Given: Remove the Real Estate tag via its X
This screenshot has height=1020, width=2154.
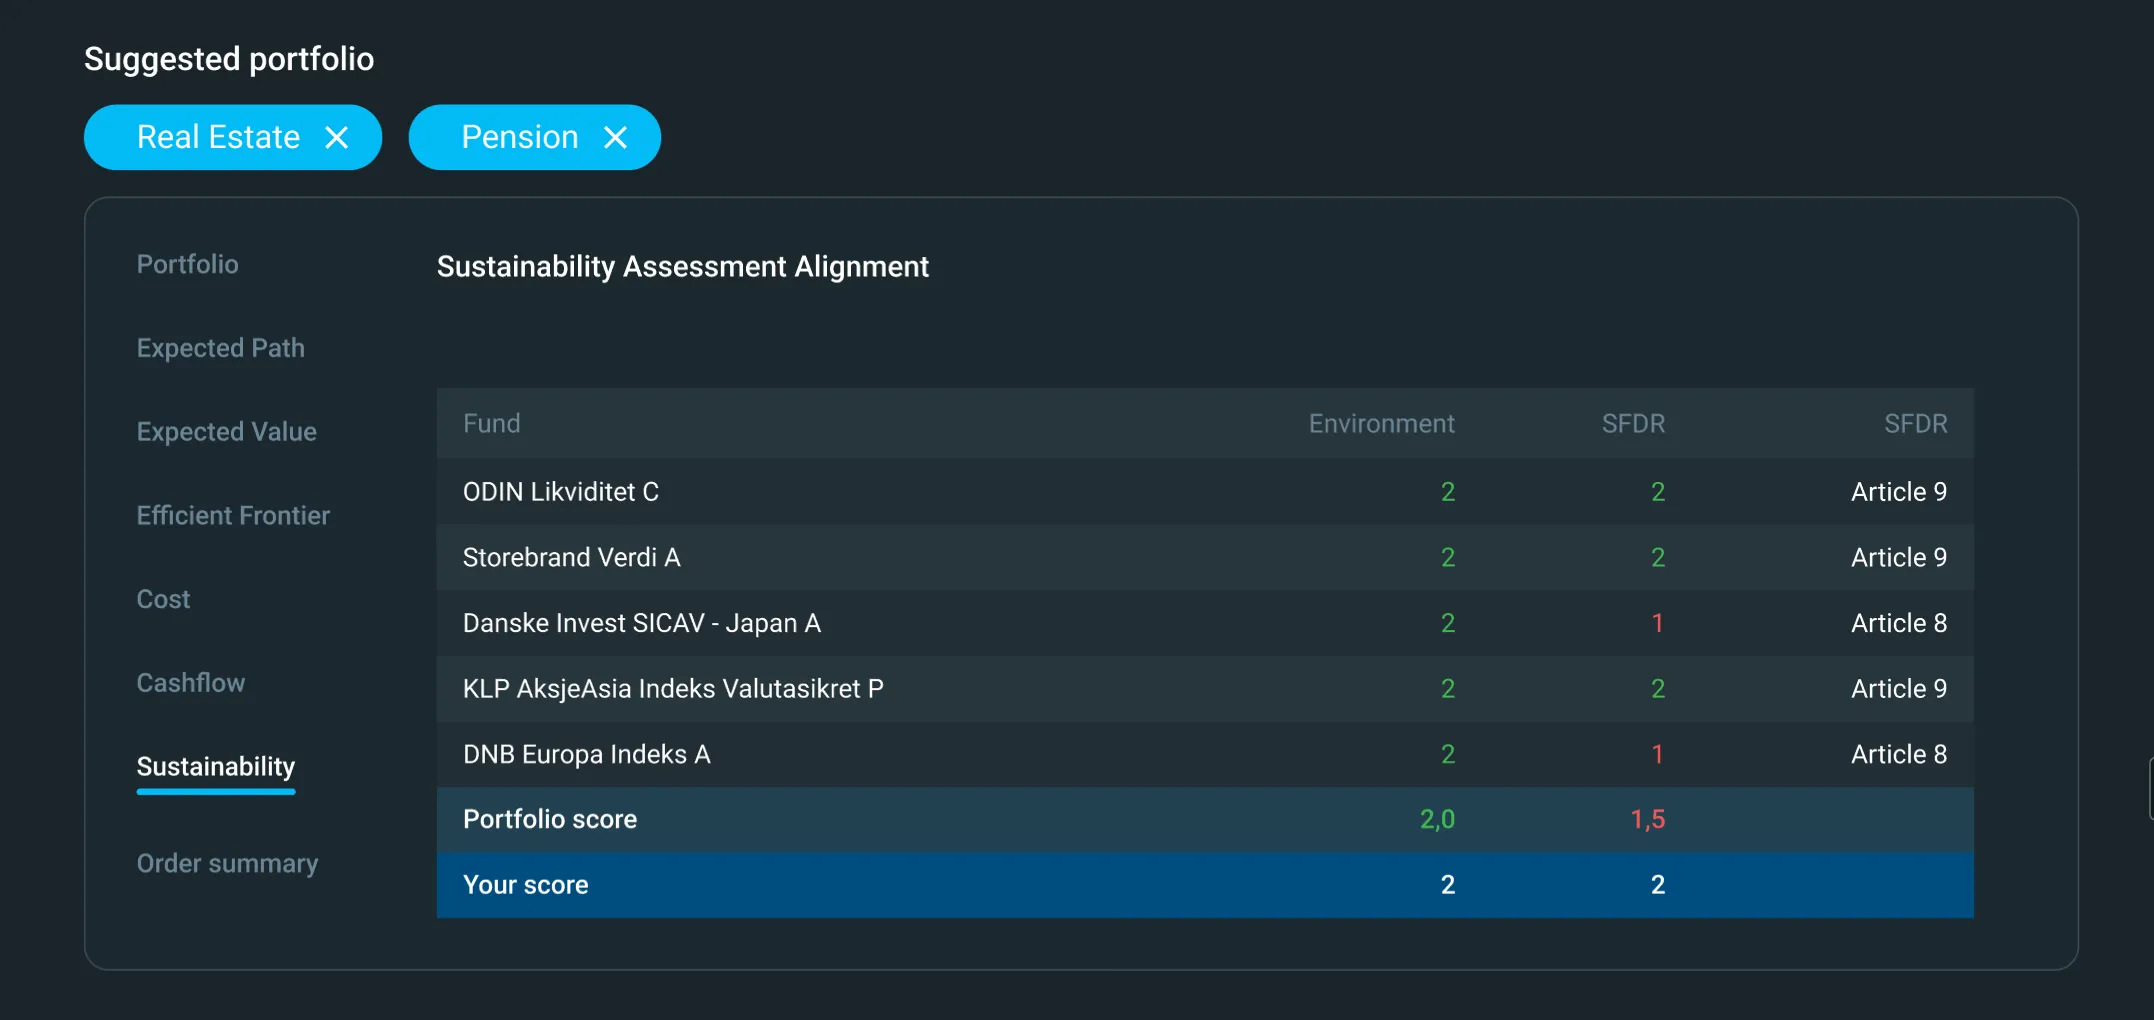Looking at the screenshot, I should 337,137.
